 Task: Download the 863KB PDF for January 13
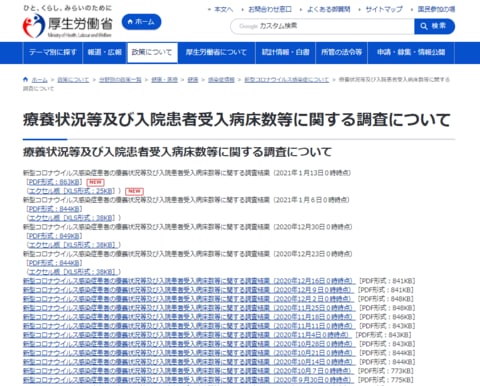54,182
